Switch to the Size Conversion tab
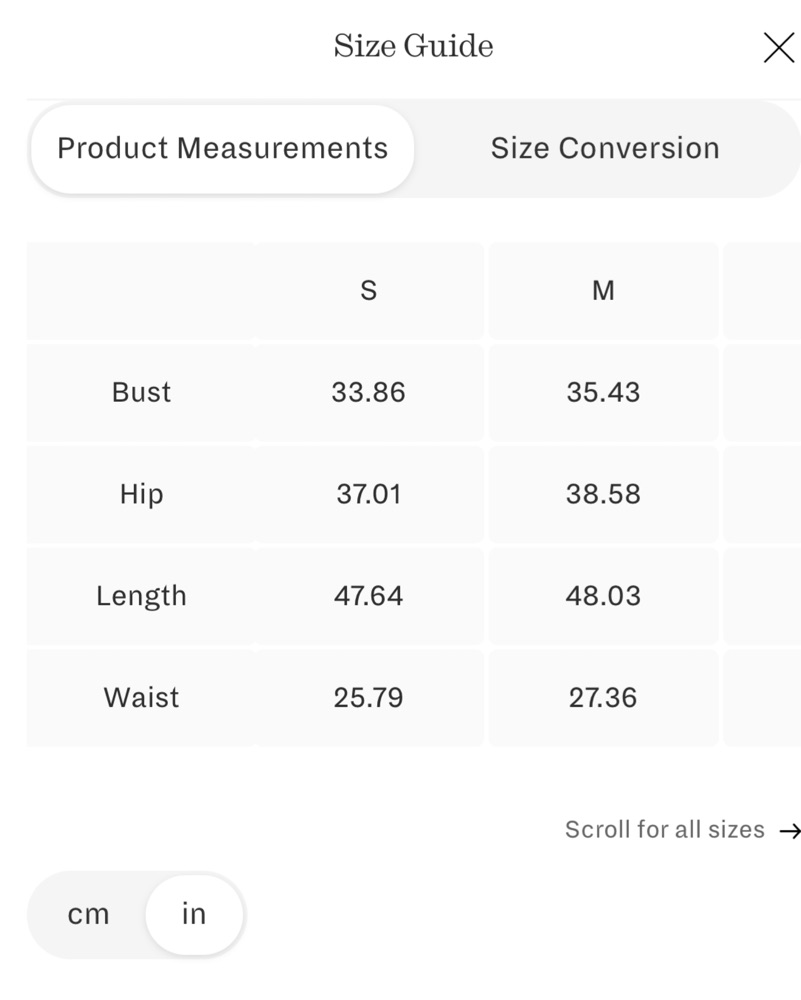The image size is (801, 1000). coord(605,149)
